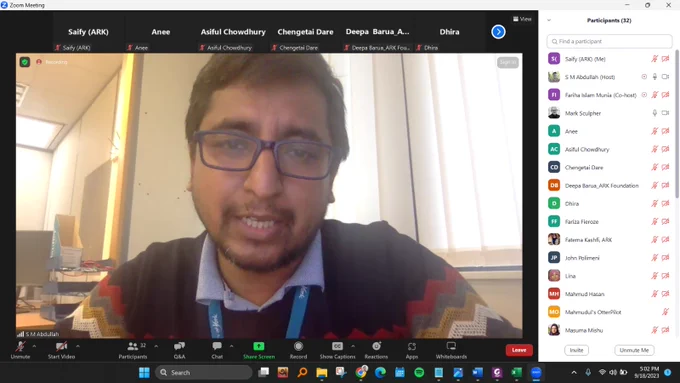Open Excel from the taskbar
Image resolution: width=680 pixels, height=383 pixels.
(516, 372)
